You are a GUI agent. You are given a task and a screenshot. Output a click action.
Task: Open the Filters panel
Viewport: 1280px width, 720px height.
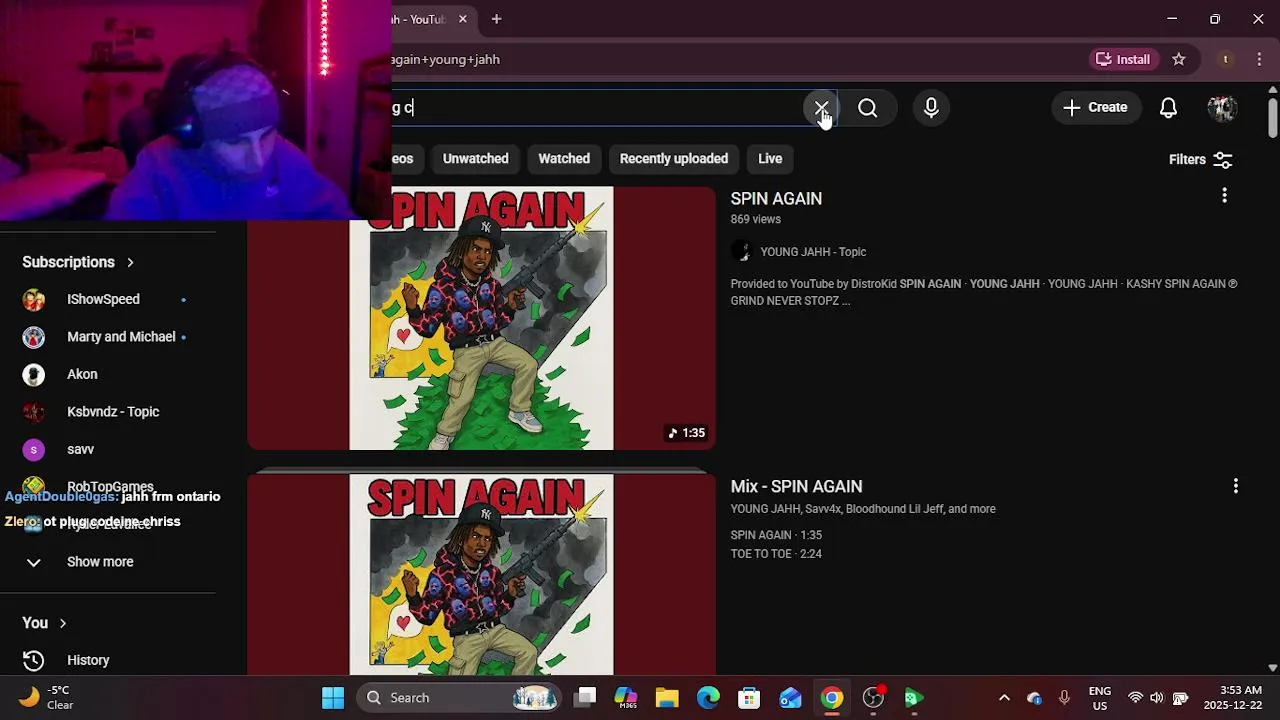(x=1201, y=160)
